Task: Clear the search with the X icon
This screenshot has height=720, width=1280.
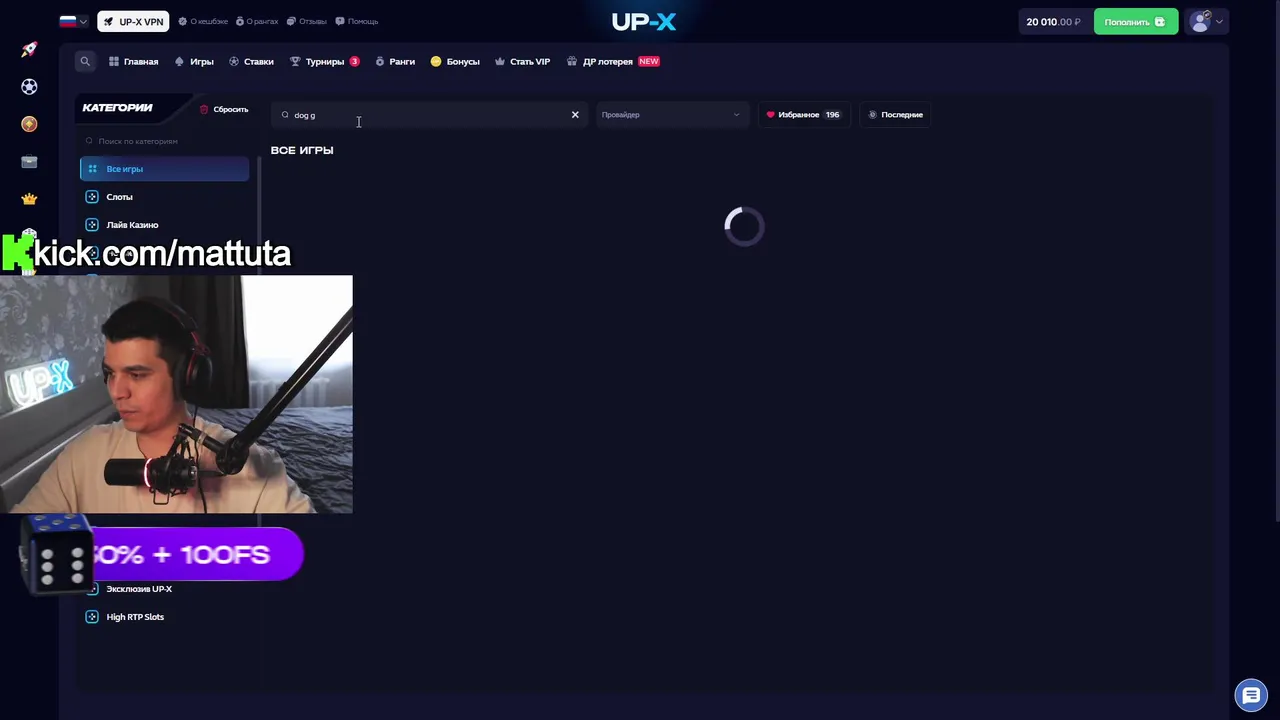Action: tap(575, 115)
